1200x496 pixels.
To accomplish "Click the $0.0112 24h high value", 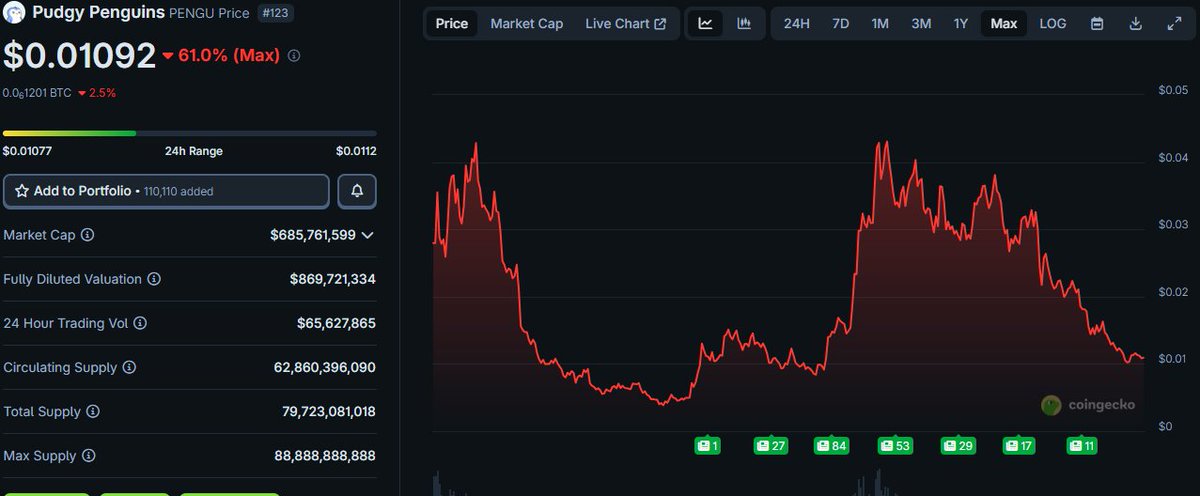I will tap(356, 151).
